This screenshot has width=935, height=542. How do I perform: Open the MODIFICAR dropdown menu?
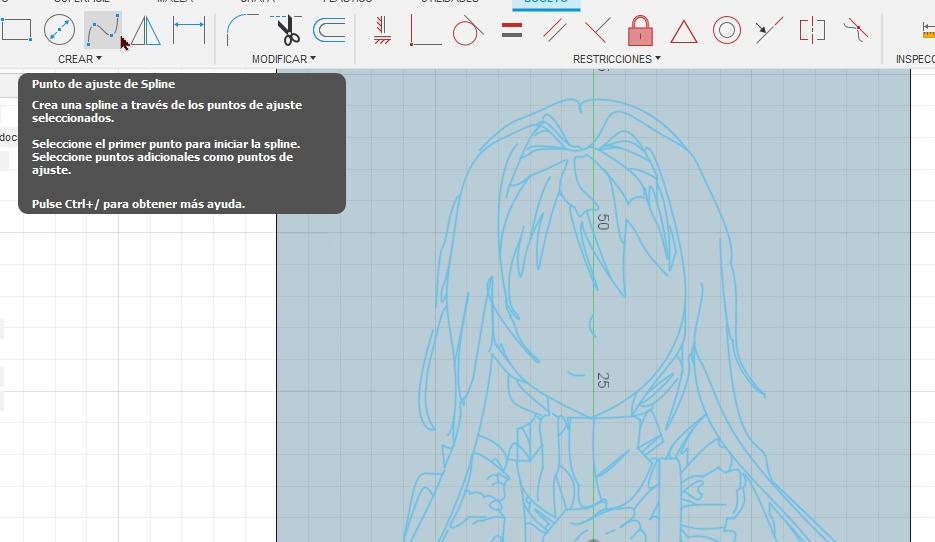284,59
